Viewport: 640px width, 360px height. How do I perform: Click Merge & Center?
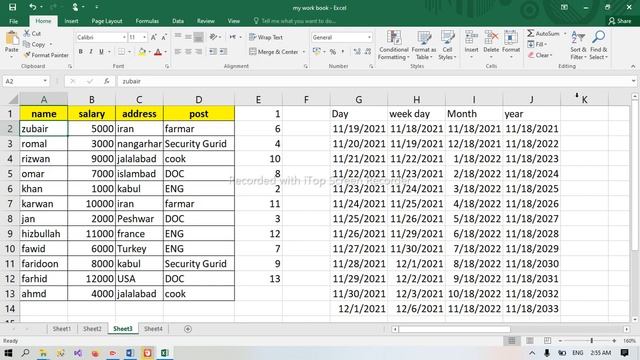click(x=274, y=52)
